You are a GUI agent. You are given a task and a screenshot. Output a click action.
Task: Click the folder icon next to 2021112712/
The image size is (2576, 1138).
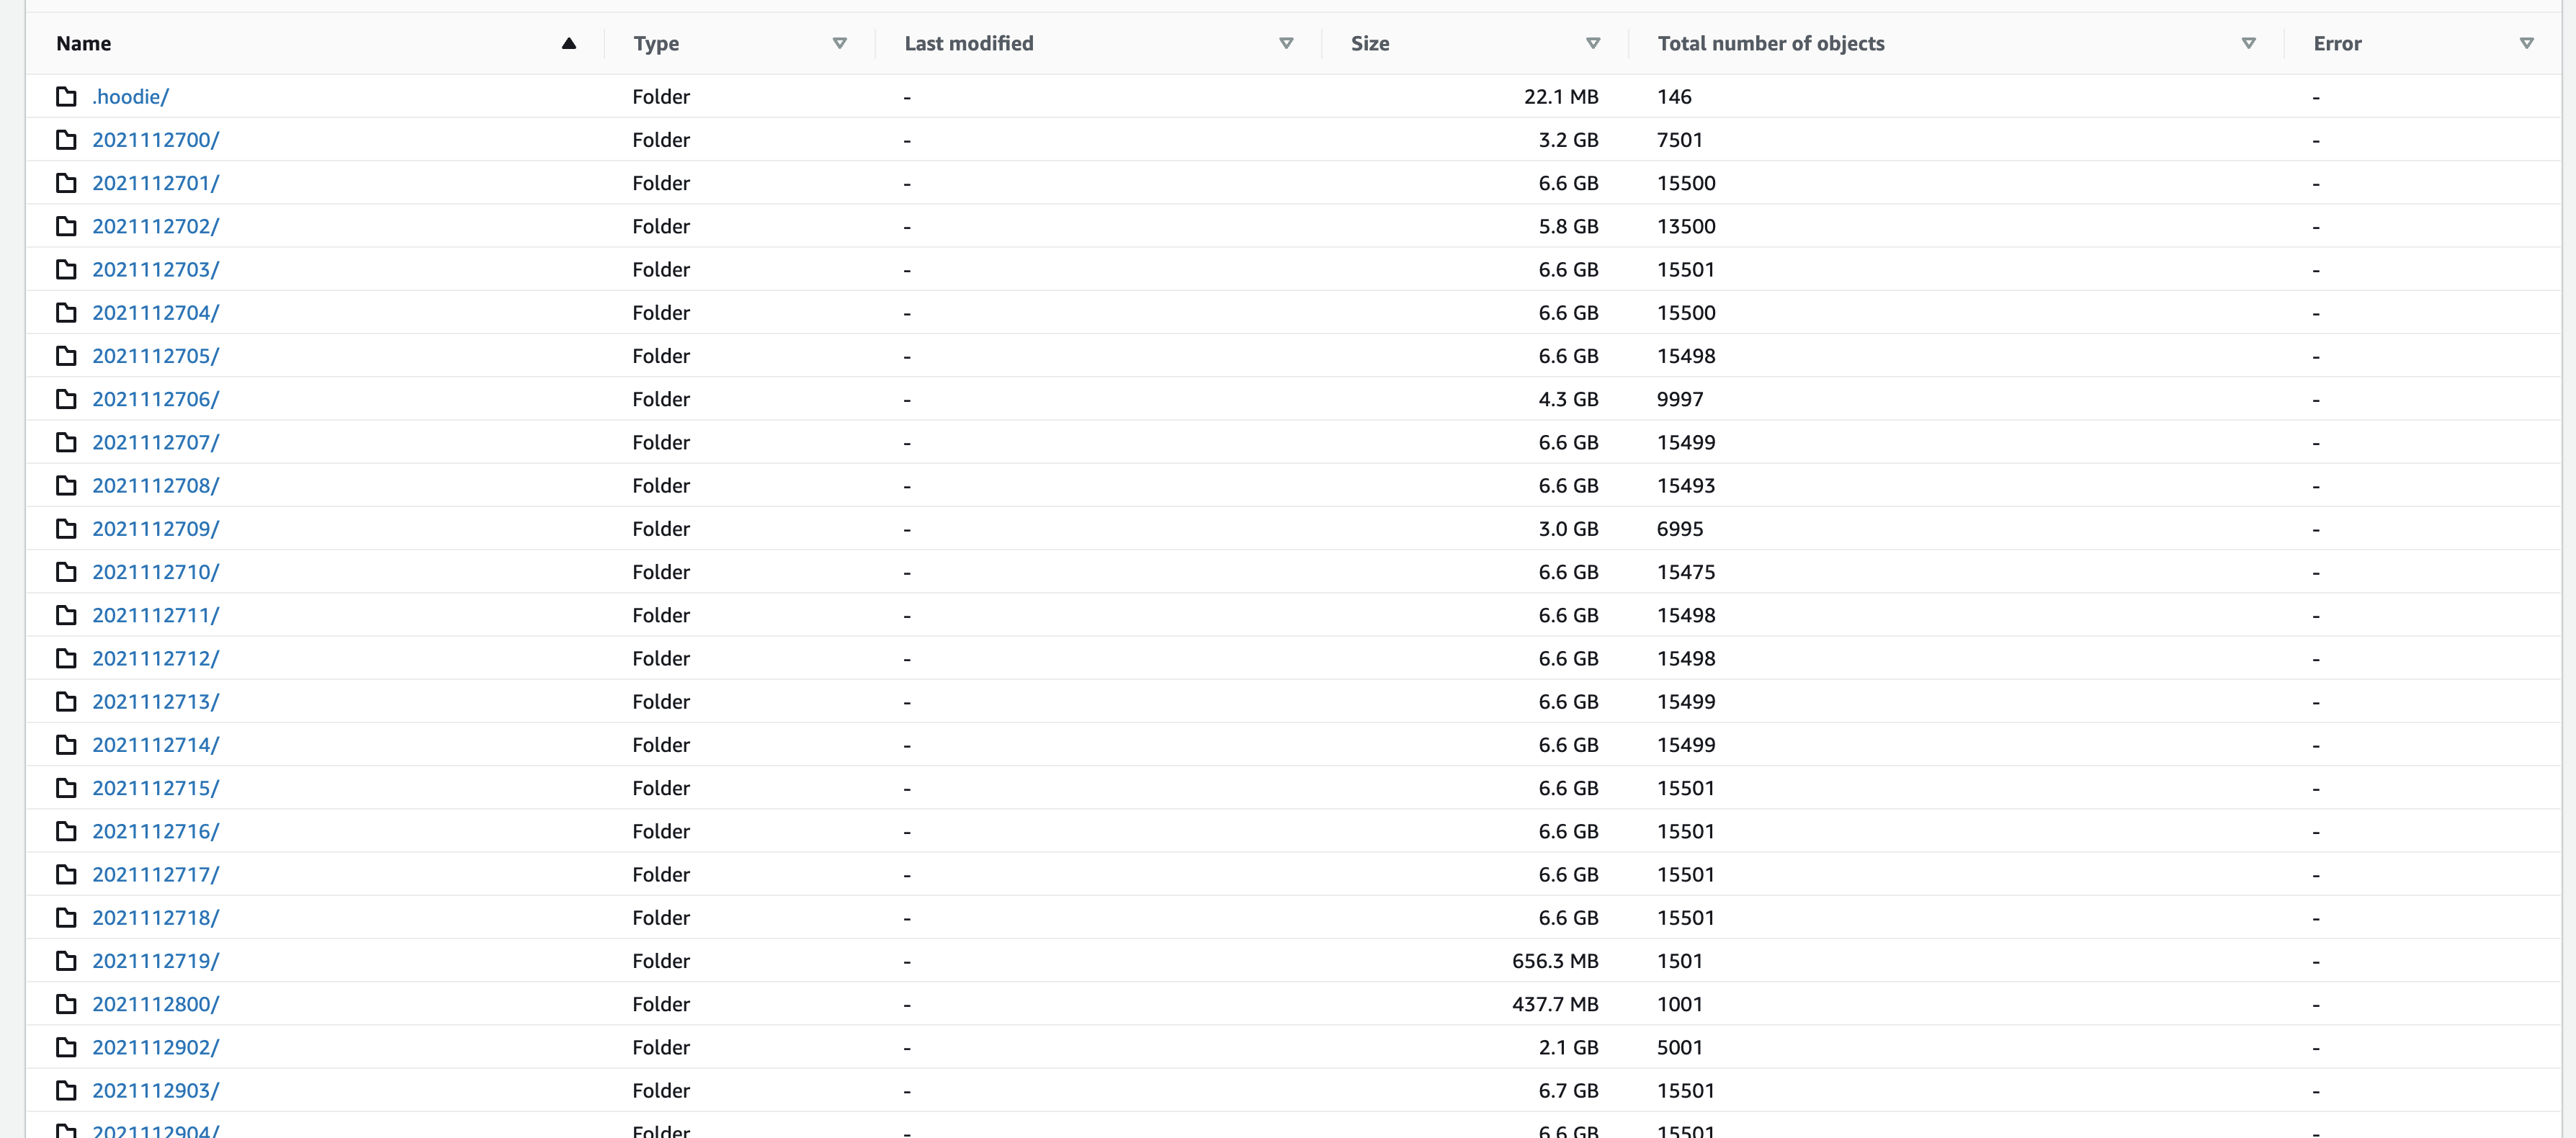point(66,658)
